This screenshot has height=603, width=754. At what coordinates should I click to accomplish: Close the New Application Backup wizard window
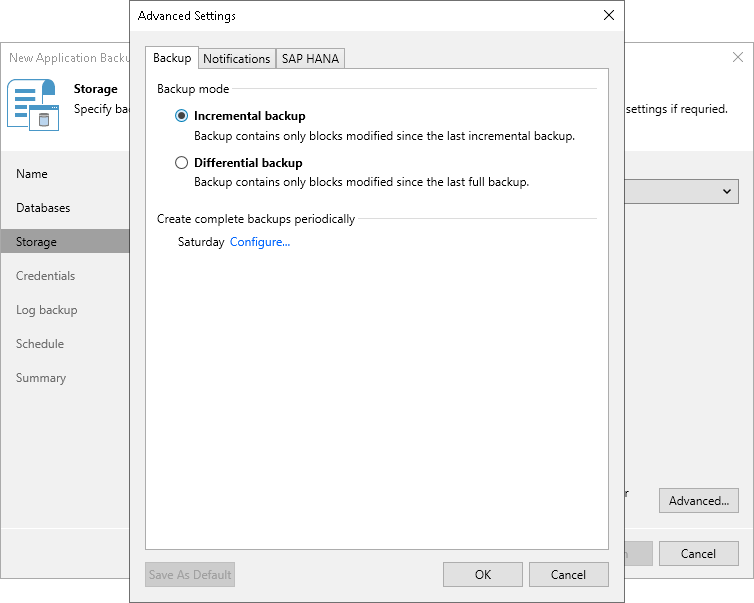pyautogui.click(x=738, y=57)
